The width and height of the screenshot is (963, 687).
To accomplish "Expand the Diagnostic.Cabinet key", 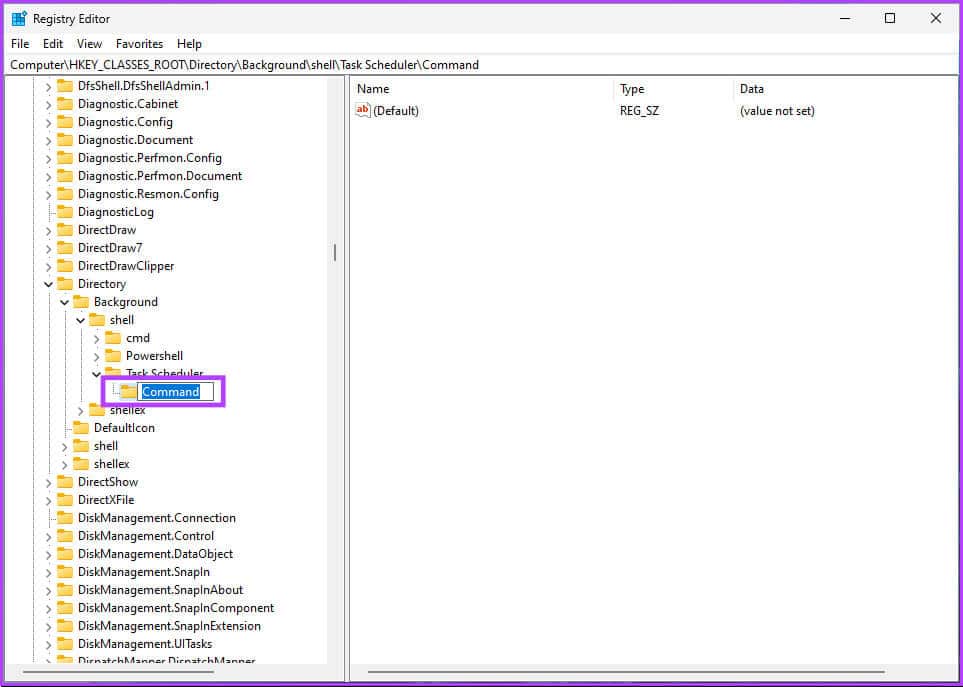I will click(x=49, y=104).
